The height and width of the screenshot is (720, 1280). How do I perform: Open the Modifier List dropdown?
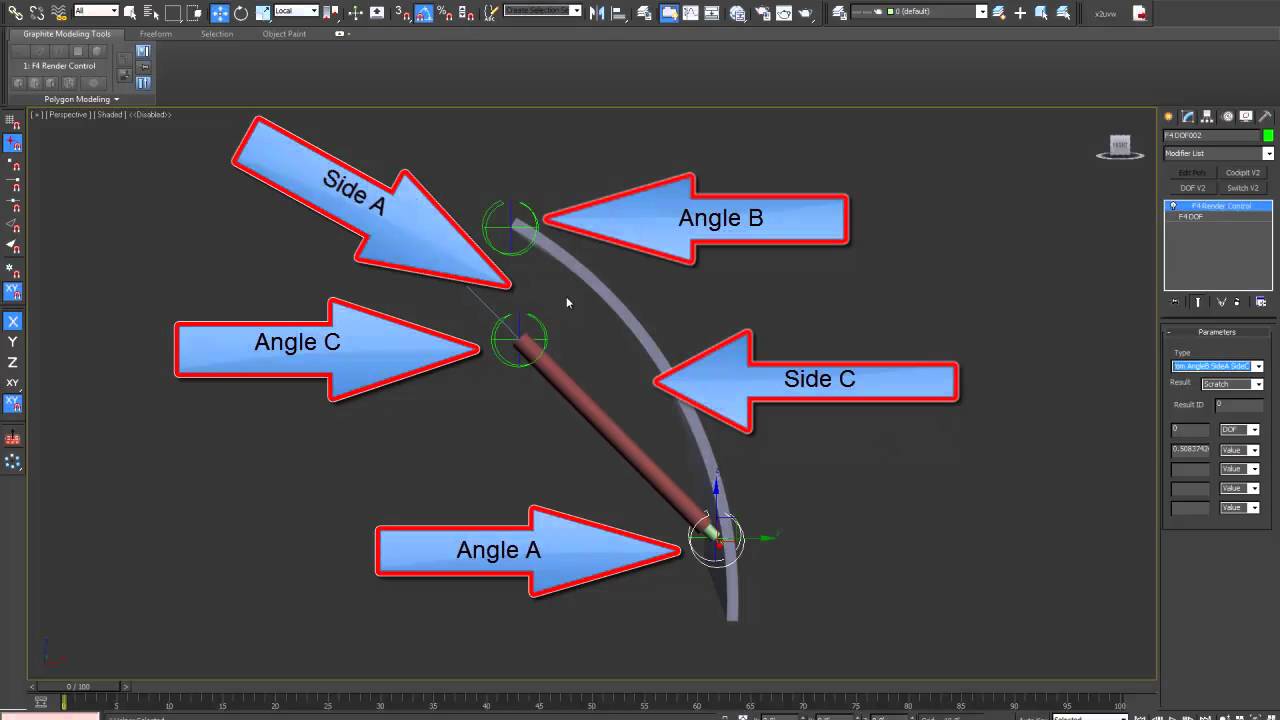pos(1218,153)
